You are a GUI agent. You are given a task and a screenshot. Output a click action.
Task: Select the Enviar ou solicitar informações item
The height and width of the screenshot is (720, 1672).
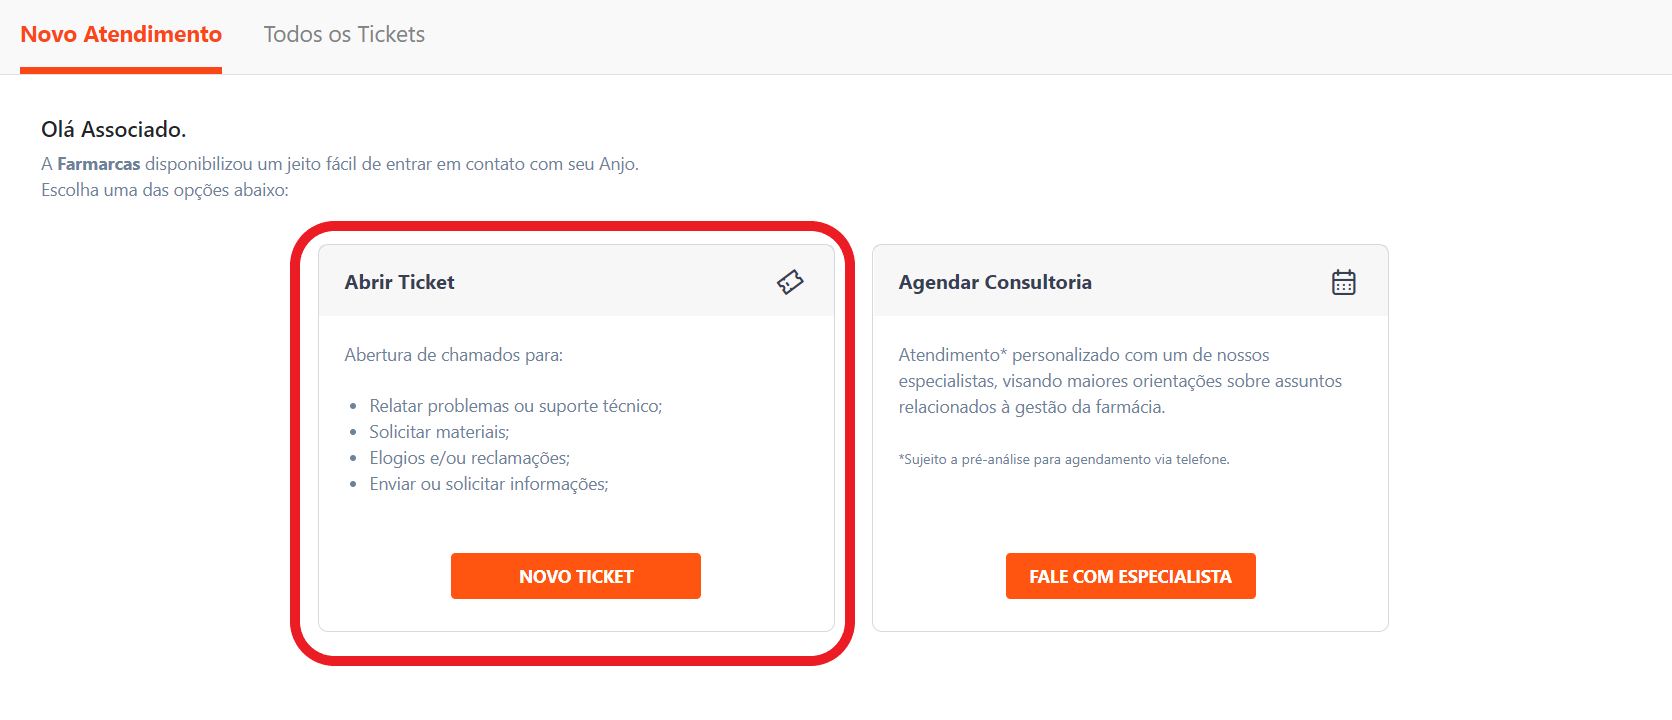(x=488, y=484)
